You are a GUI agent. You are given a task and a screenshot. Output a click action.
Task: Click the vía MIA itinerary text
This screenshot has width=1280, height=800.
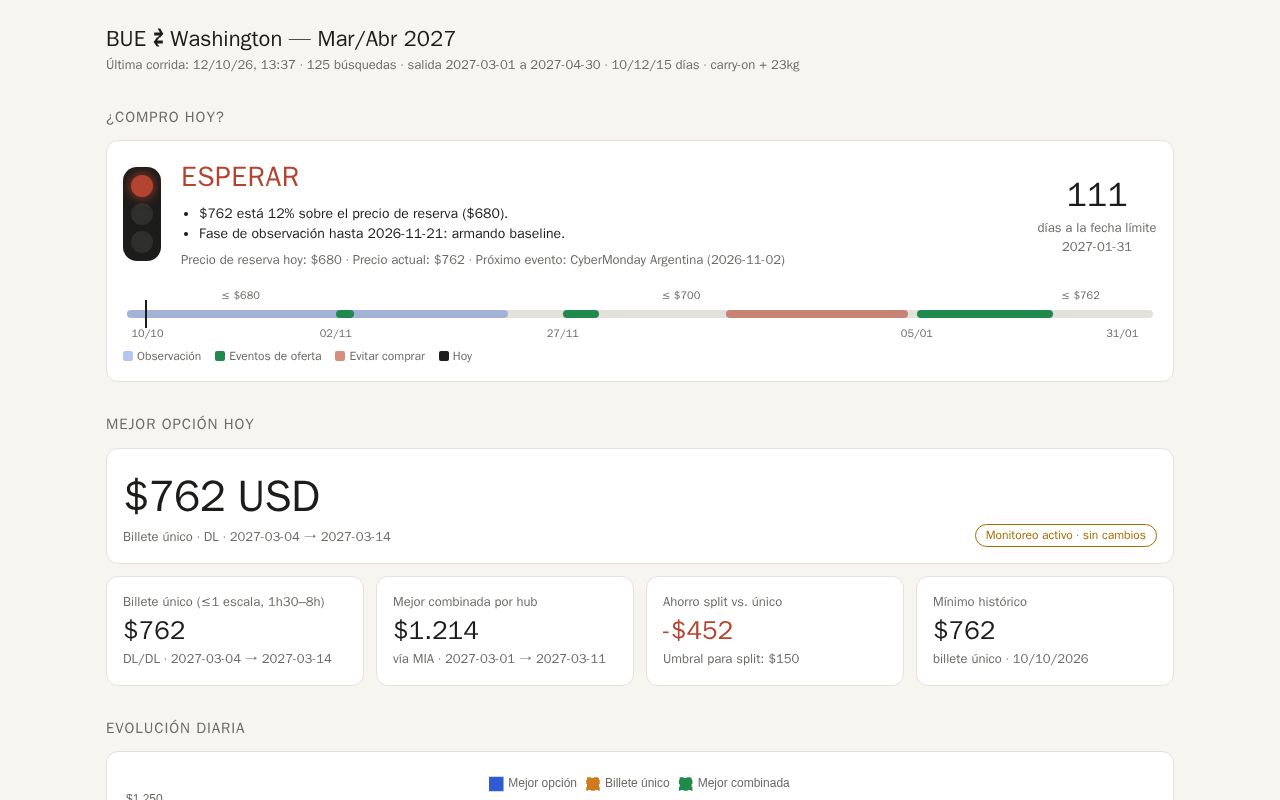click(499, 659)
